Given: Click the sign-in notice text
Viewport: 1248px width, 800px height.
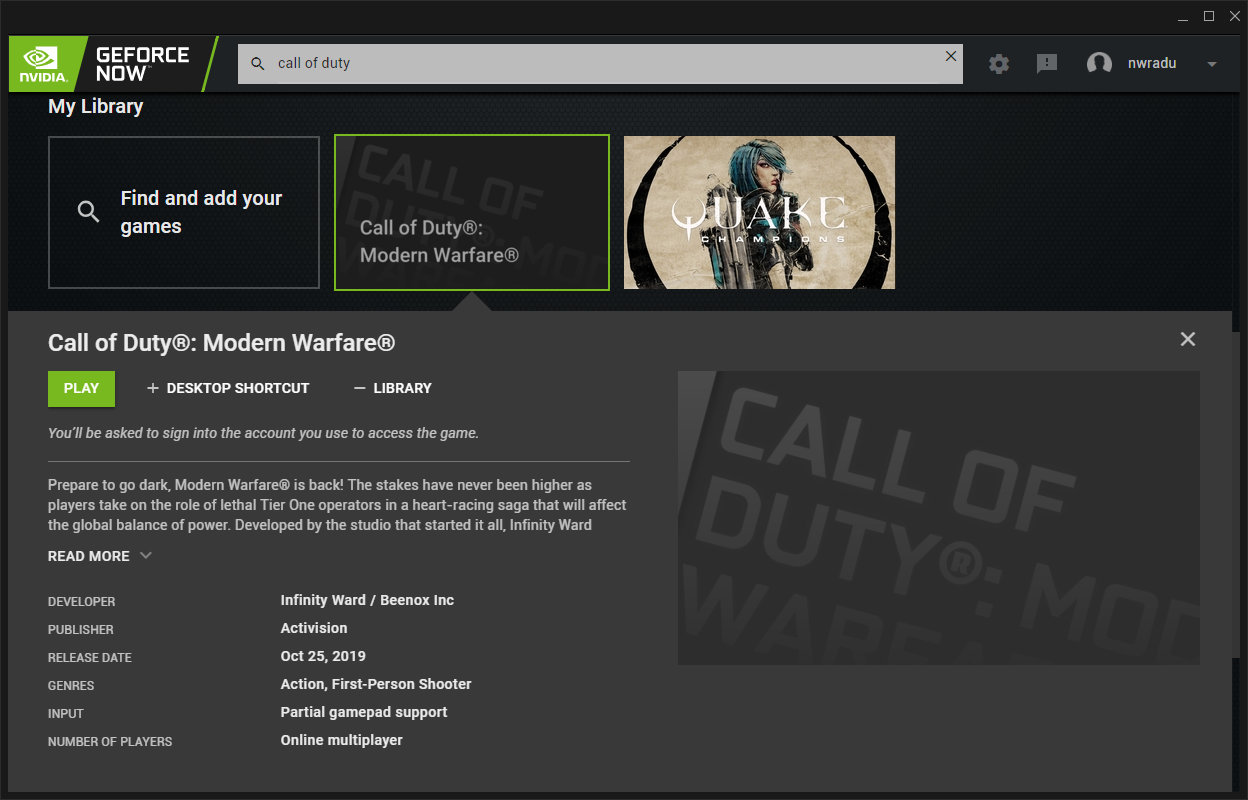Looking at the screenshot, I should tap(264, 433).
